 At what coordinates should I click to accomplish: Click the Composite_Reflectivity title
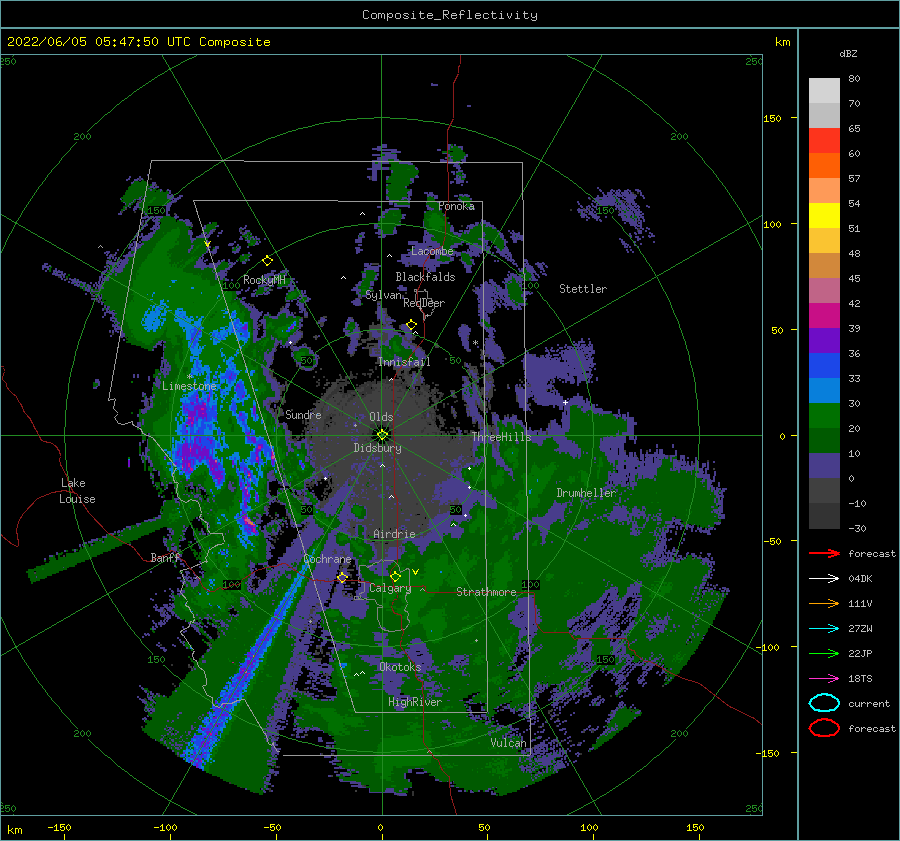(x=450, y=15)
